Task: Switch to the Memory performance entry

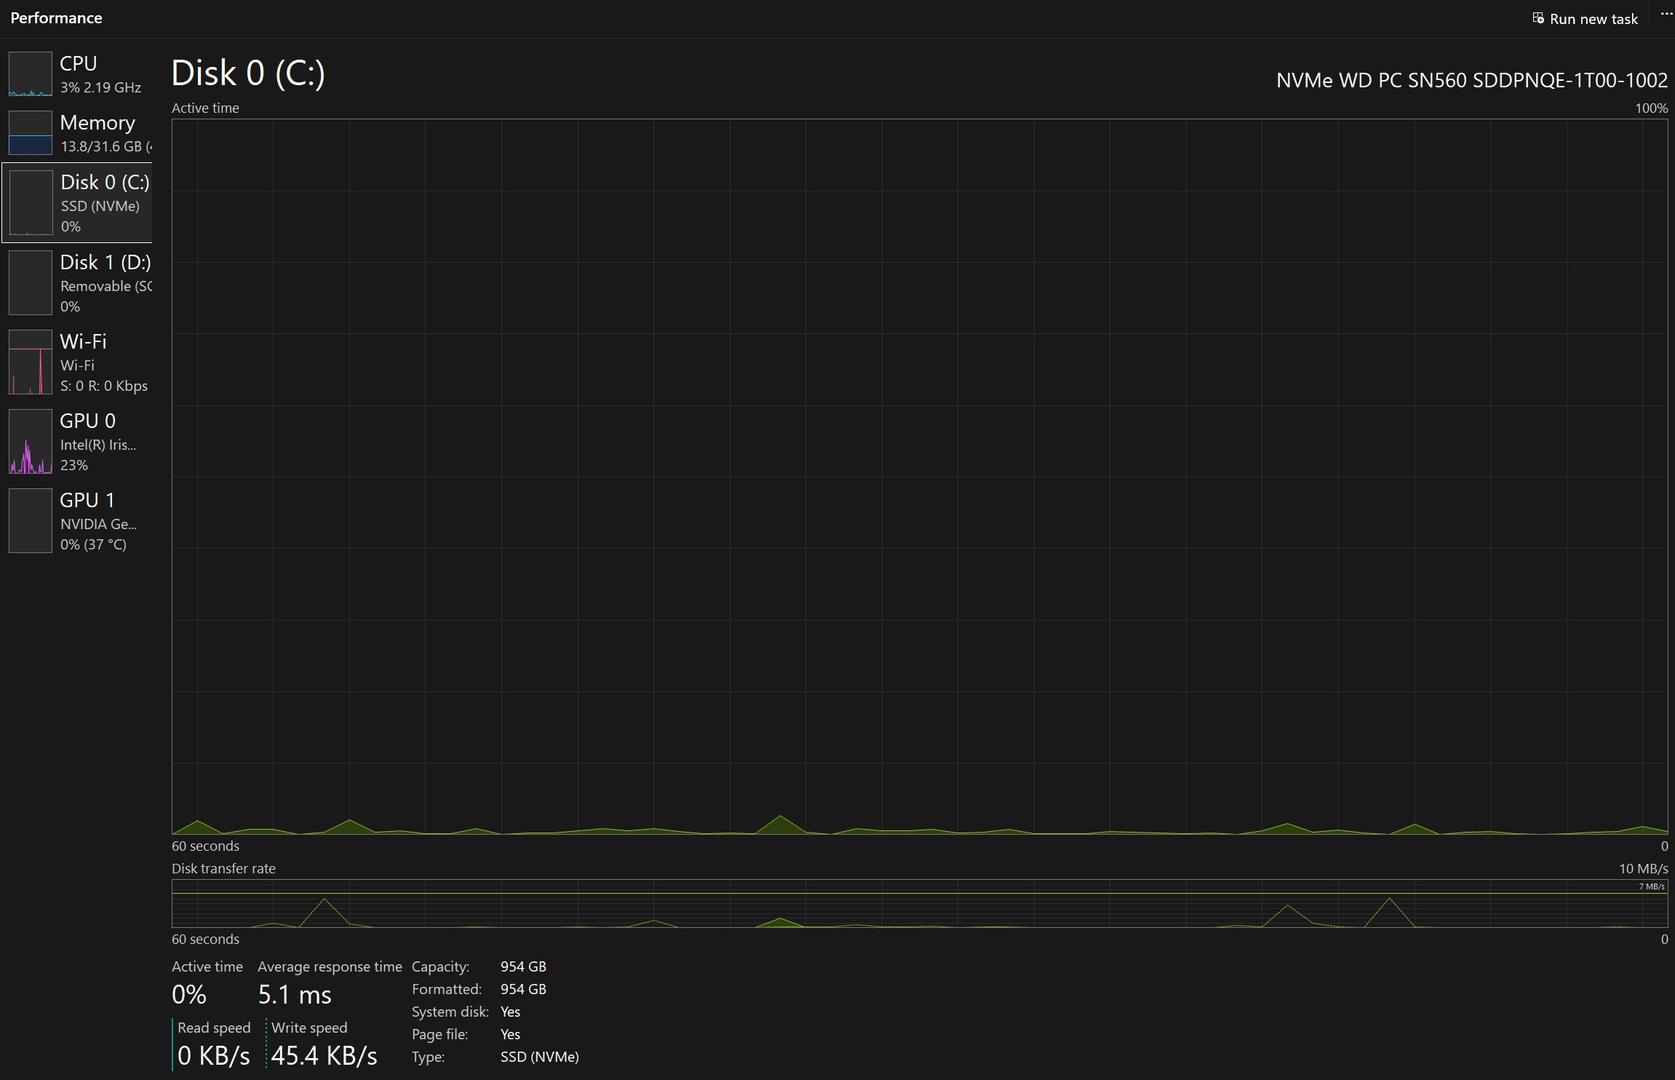Action: click(97, 123)
